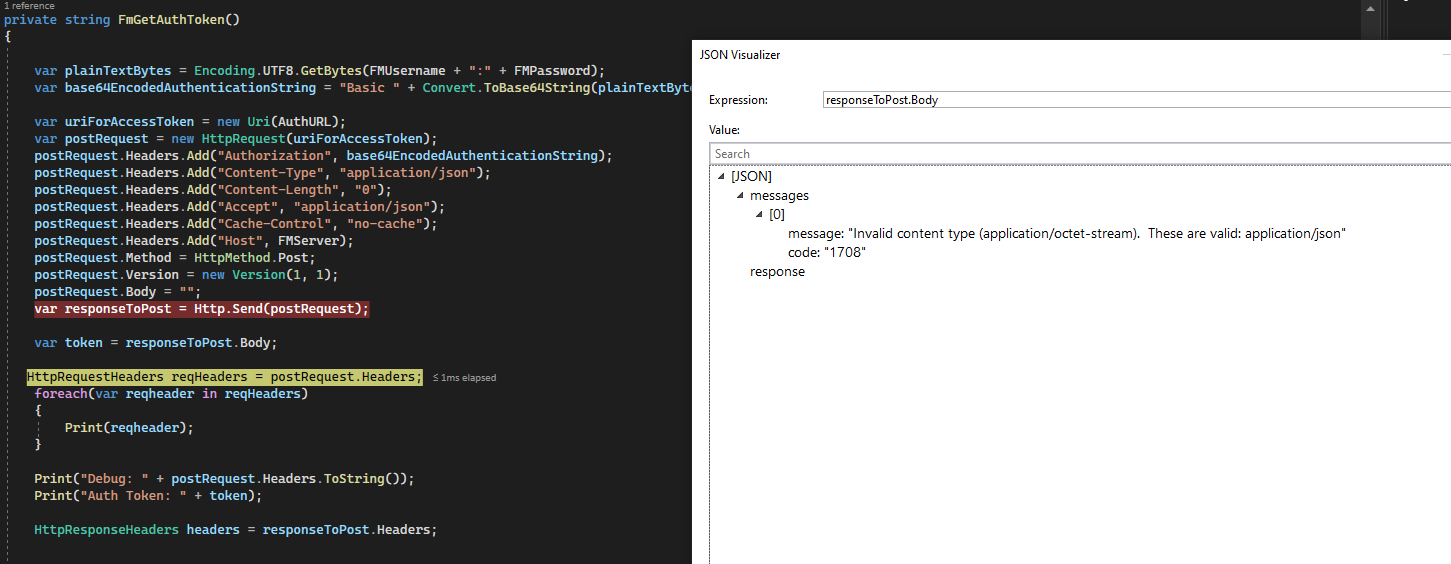The image size is (1451, 564).
Task: Click the postRequest.Method = HttpMethod.Post line
Action: click(175, 258)
